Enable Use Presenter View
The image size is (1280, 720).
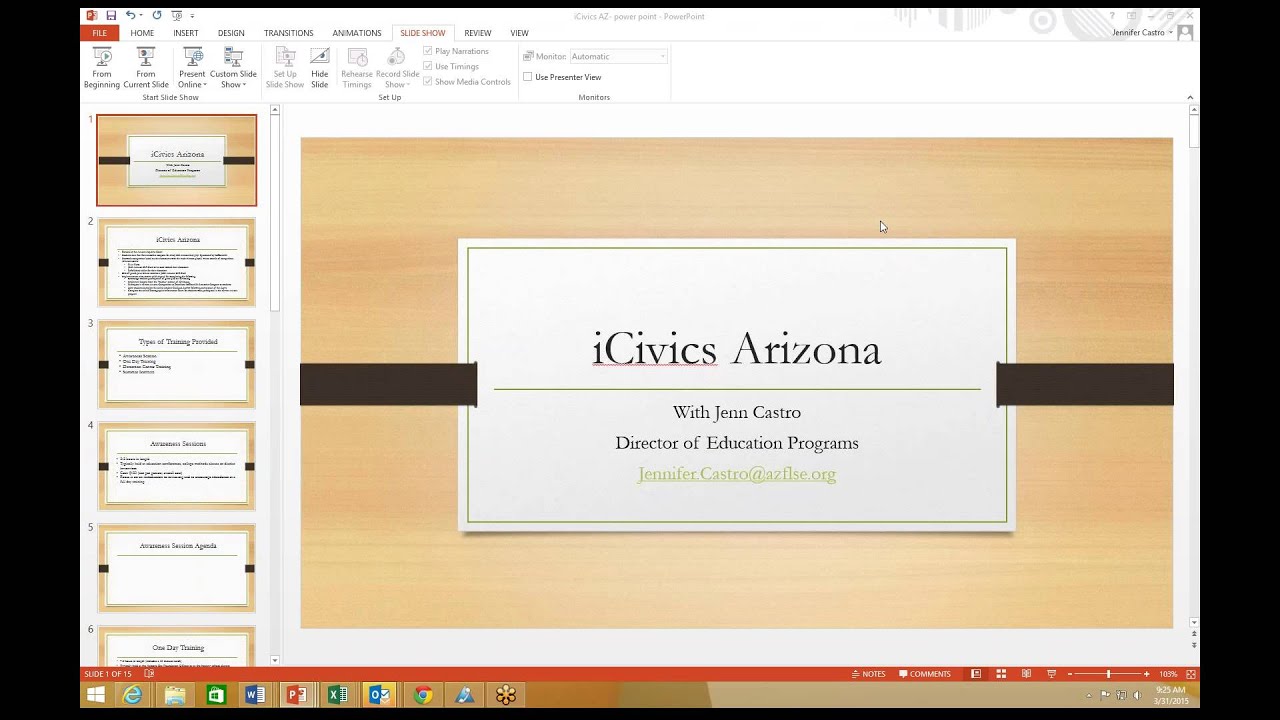pos(563,77)
